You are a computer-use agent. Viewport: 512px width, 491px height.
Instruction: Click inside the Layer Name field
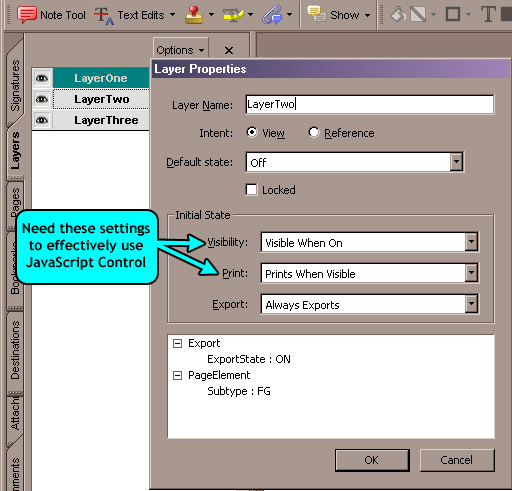(369, 104)
